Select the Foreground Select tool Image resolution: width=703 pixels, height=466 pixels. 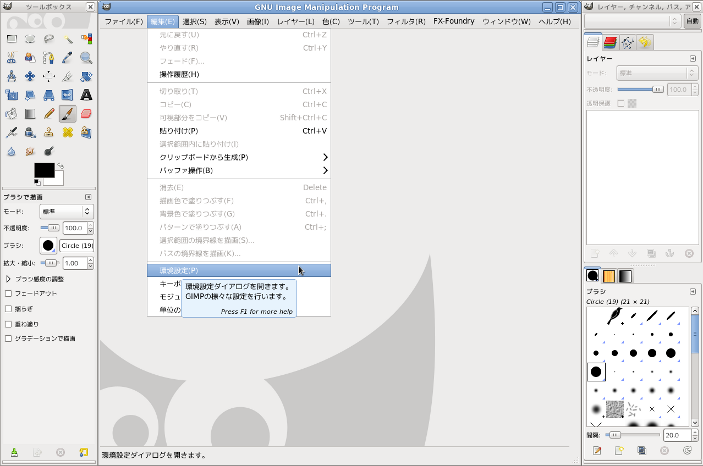[x=30, y=58]
